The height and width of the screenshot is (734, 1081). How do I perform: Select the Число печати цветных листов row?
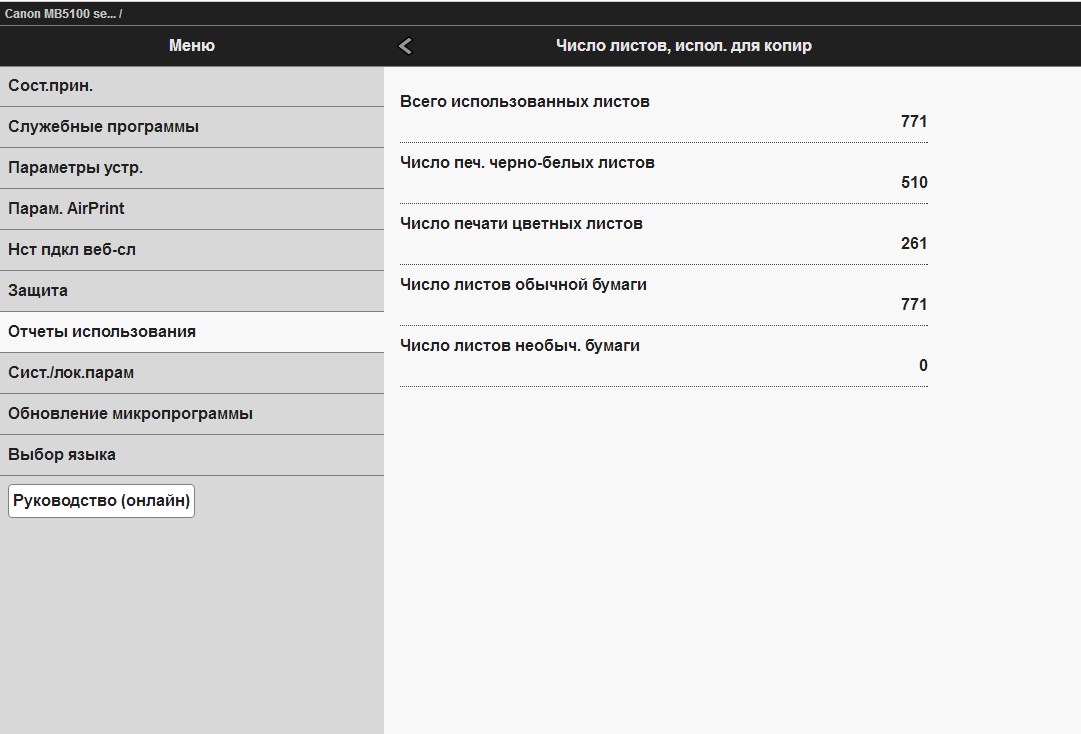pyautogui.click(x=663, y=234)
